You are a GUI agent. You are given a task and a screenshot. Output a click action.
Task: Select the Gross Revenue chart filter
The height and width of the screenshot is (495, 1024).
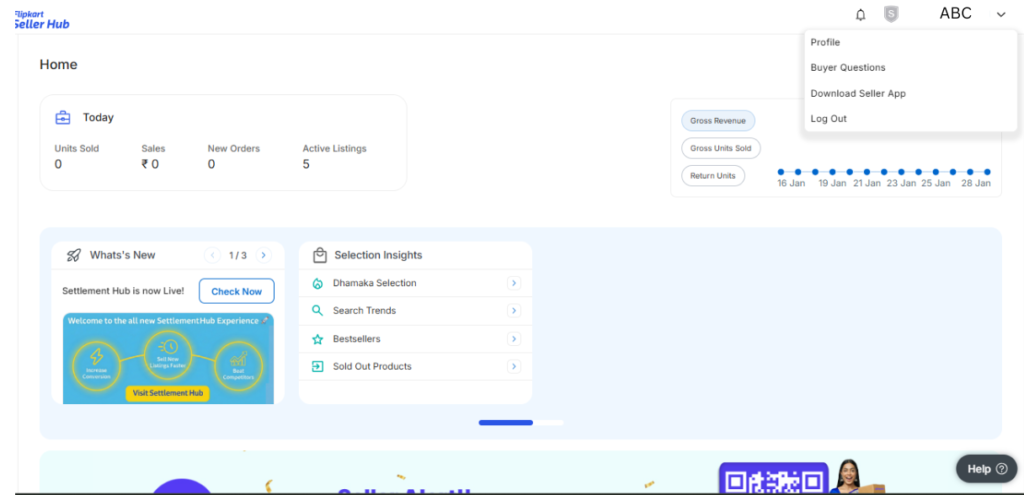[718, 121]
